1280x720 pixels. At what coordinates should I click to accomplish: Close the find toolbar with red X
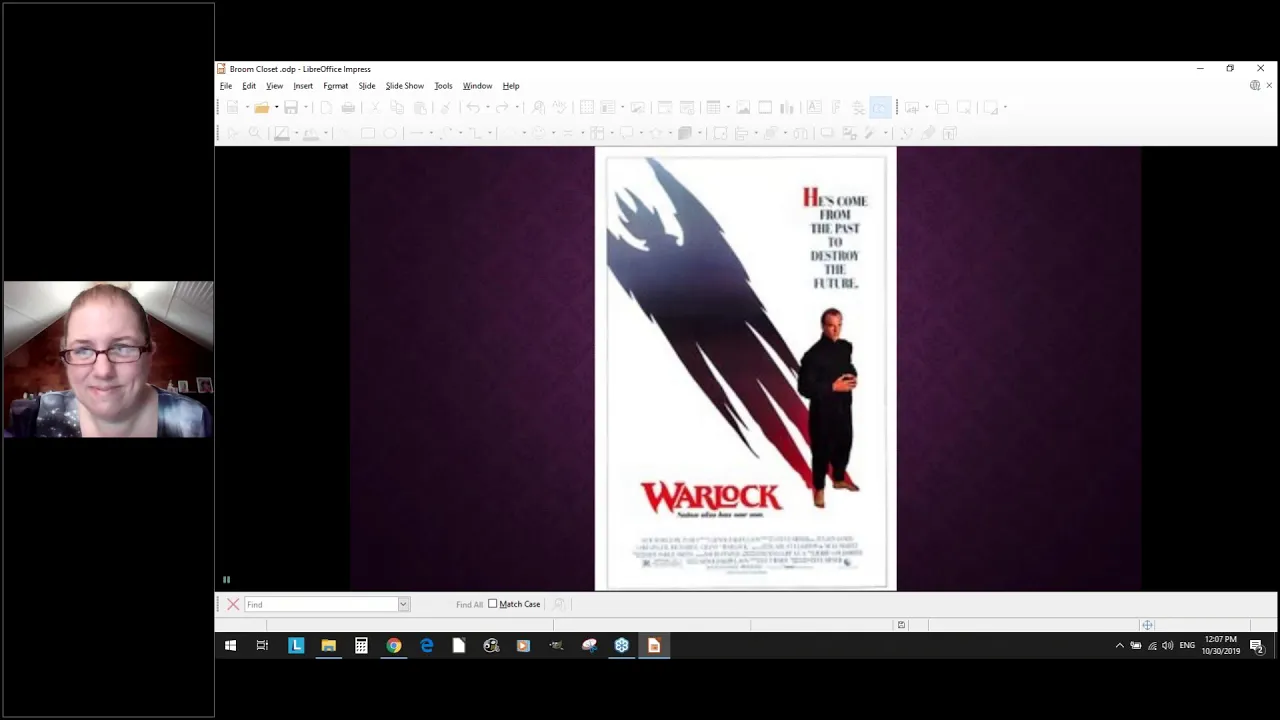pyautogui.click(x=233, y=604)
